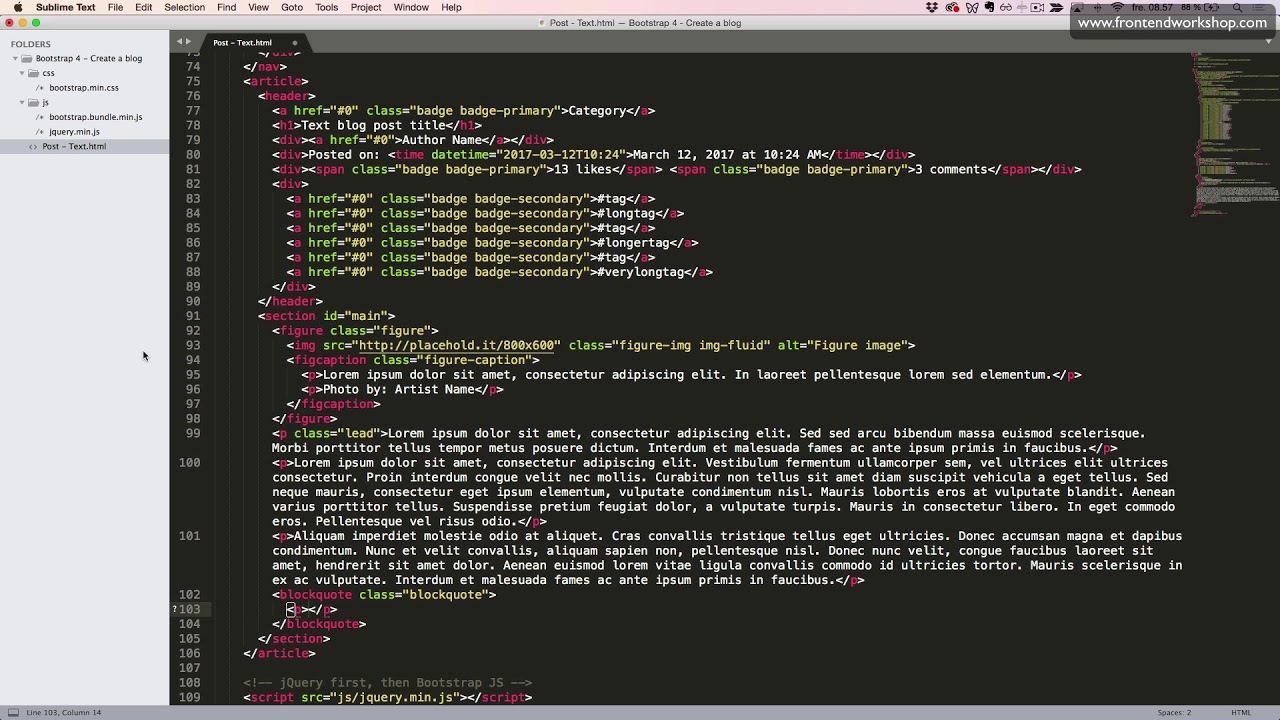Click file icon beside bootstrap.min.css
The width and height of the screenshot is (1280, 720).
coord(40,88)
